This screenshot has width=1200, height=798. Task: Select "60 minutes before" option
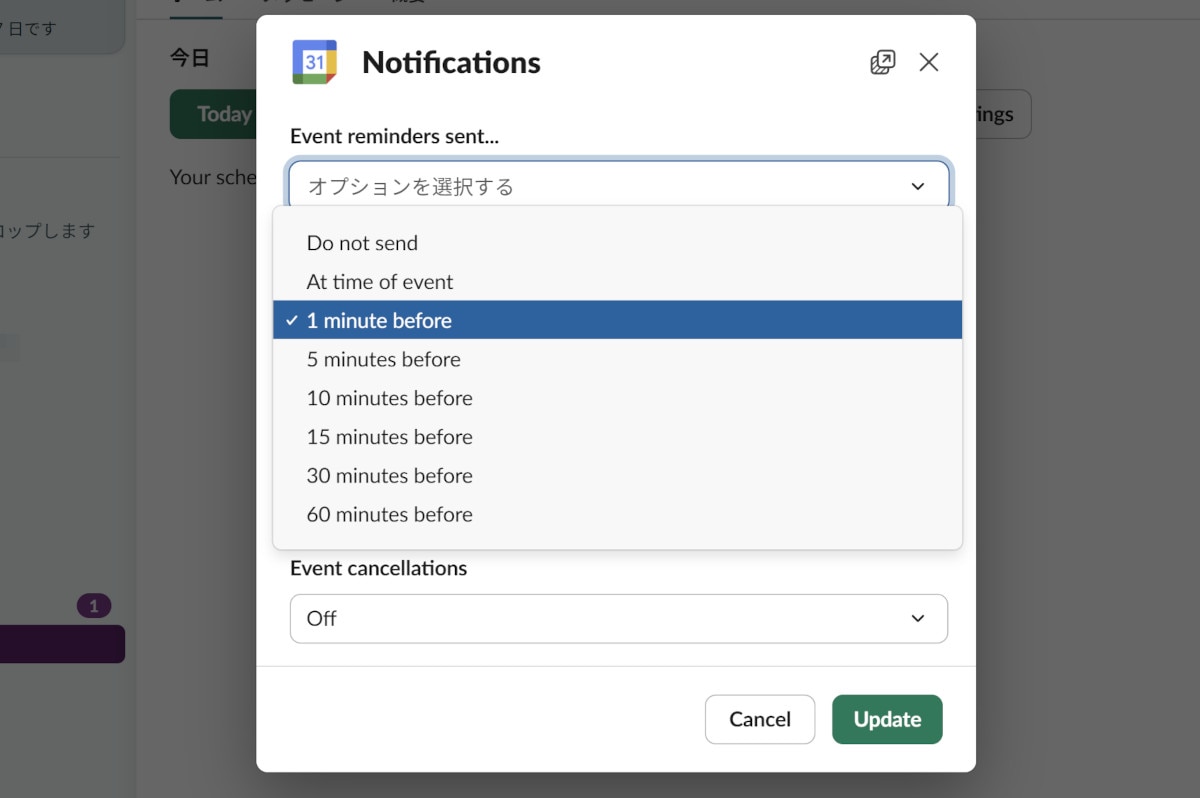click(390, 515)
